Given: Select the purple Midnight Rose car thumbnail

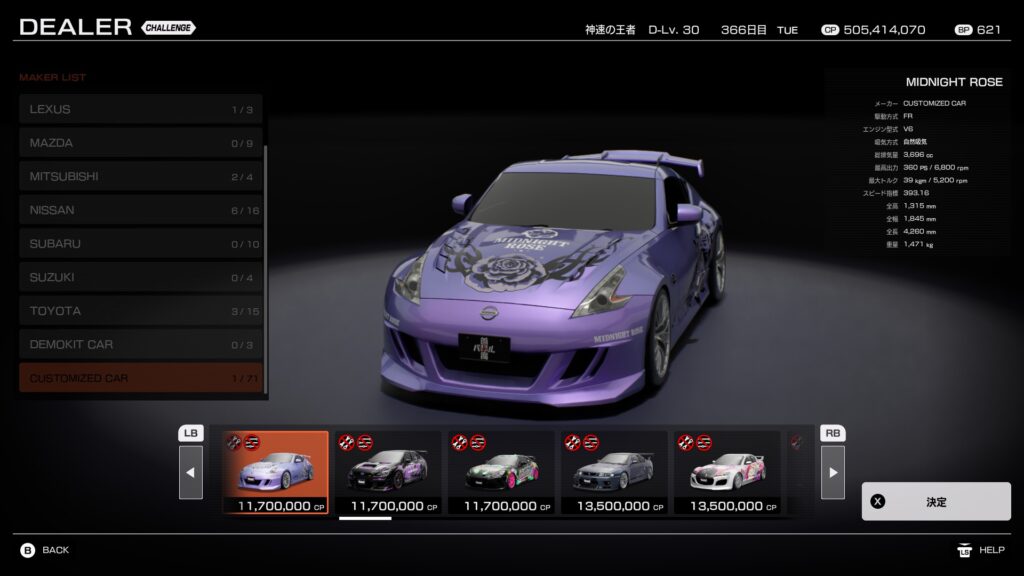Looking at the screenshot, I should (275, 472).
